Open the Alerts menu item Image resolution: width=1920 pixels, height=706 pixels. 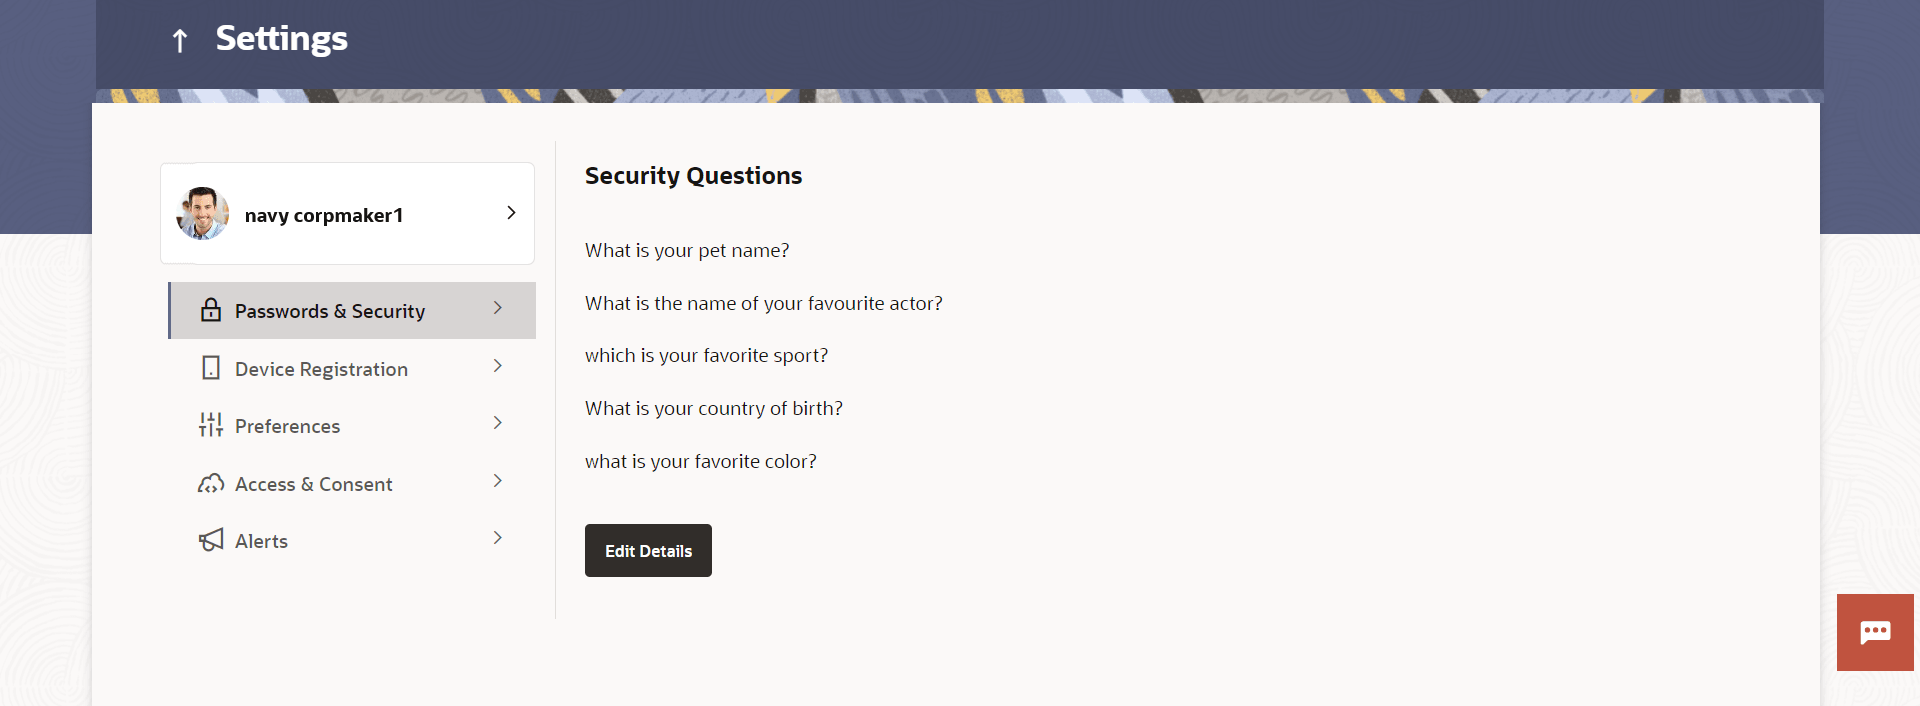[261, 541]
